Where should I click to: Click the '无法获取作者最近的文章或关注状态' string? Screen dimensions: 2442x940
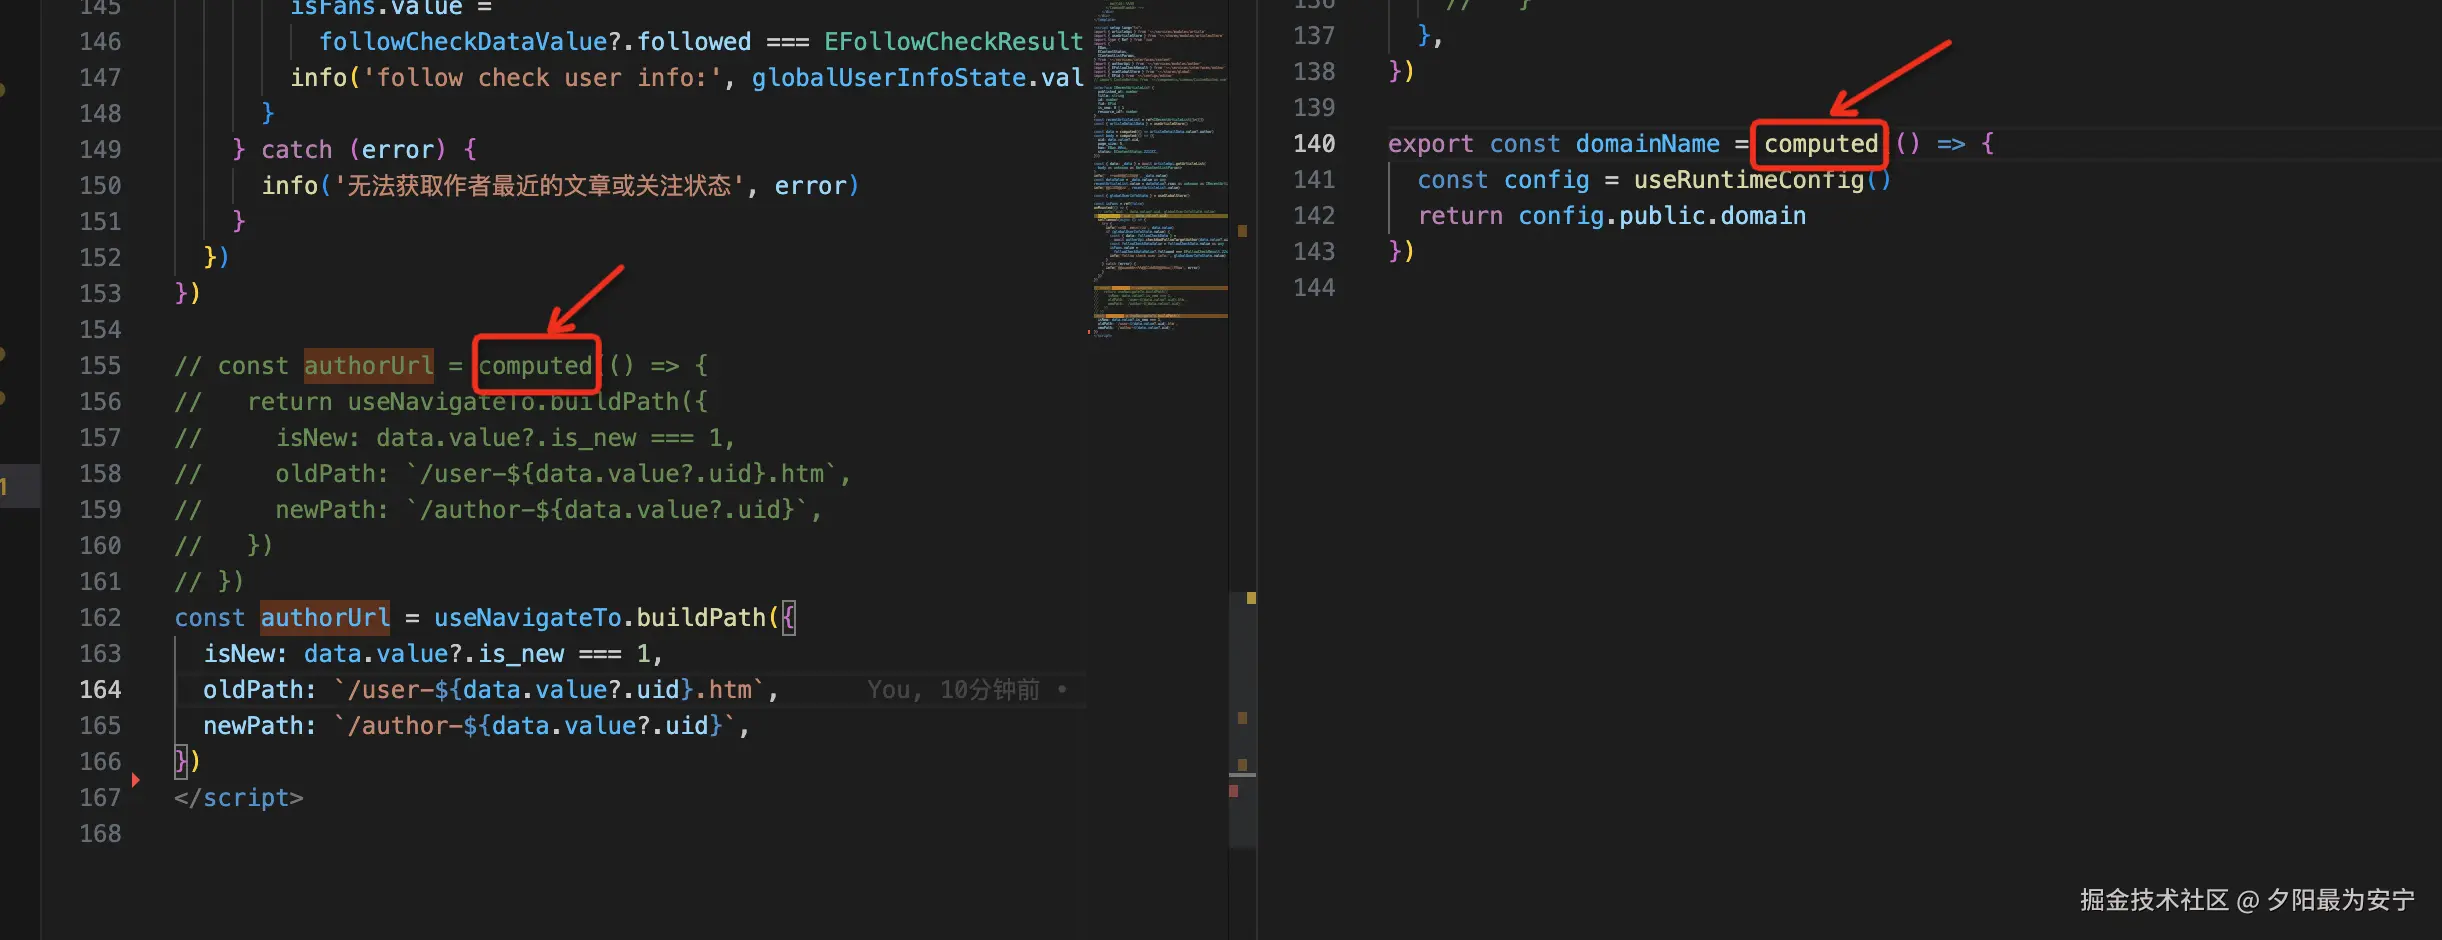[539, 186]
